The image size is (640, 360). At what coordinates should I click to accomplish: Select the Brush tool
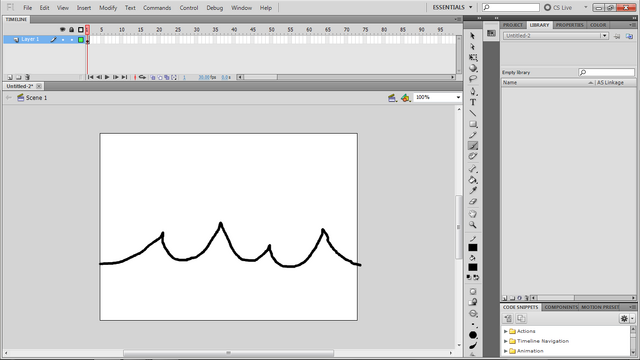tap(473, 146)
